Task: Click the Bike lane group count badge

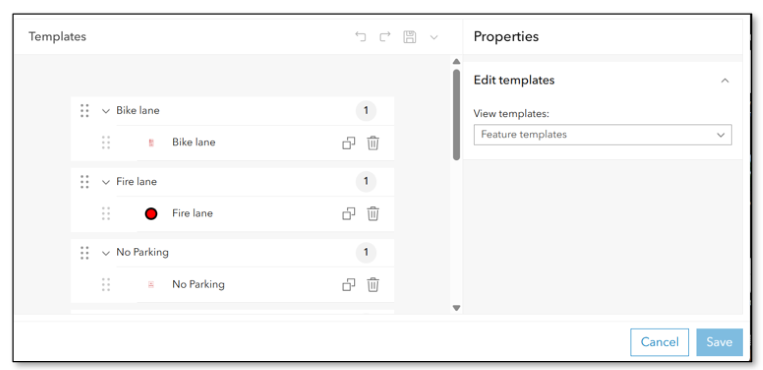Action: (366, 111)
